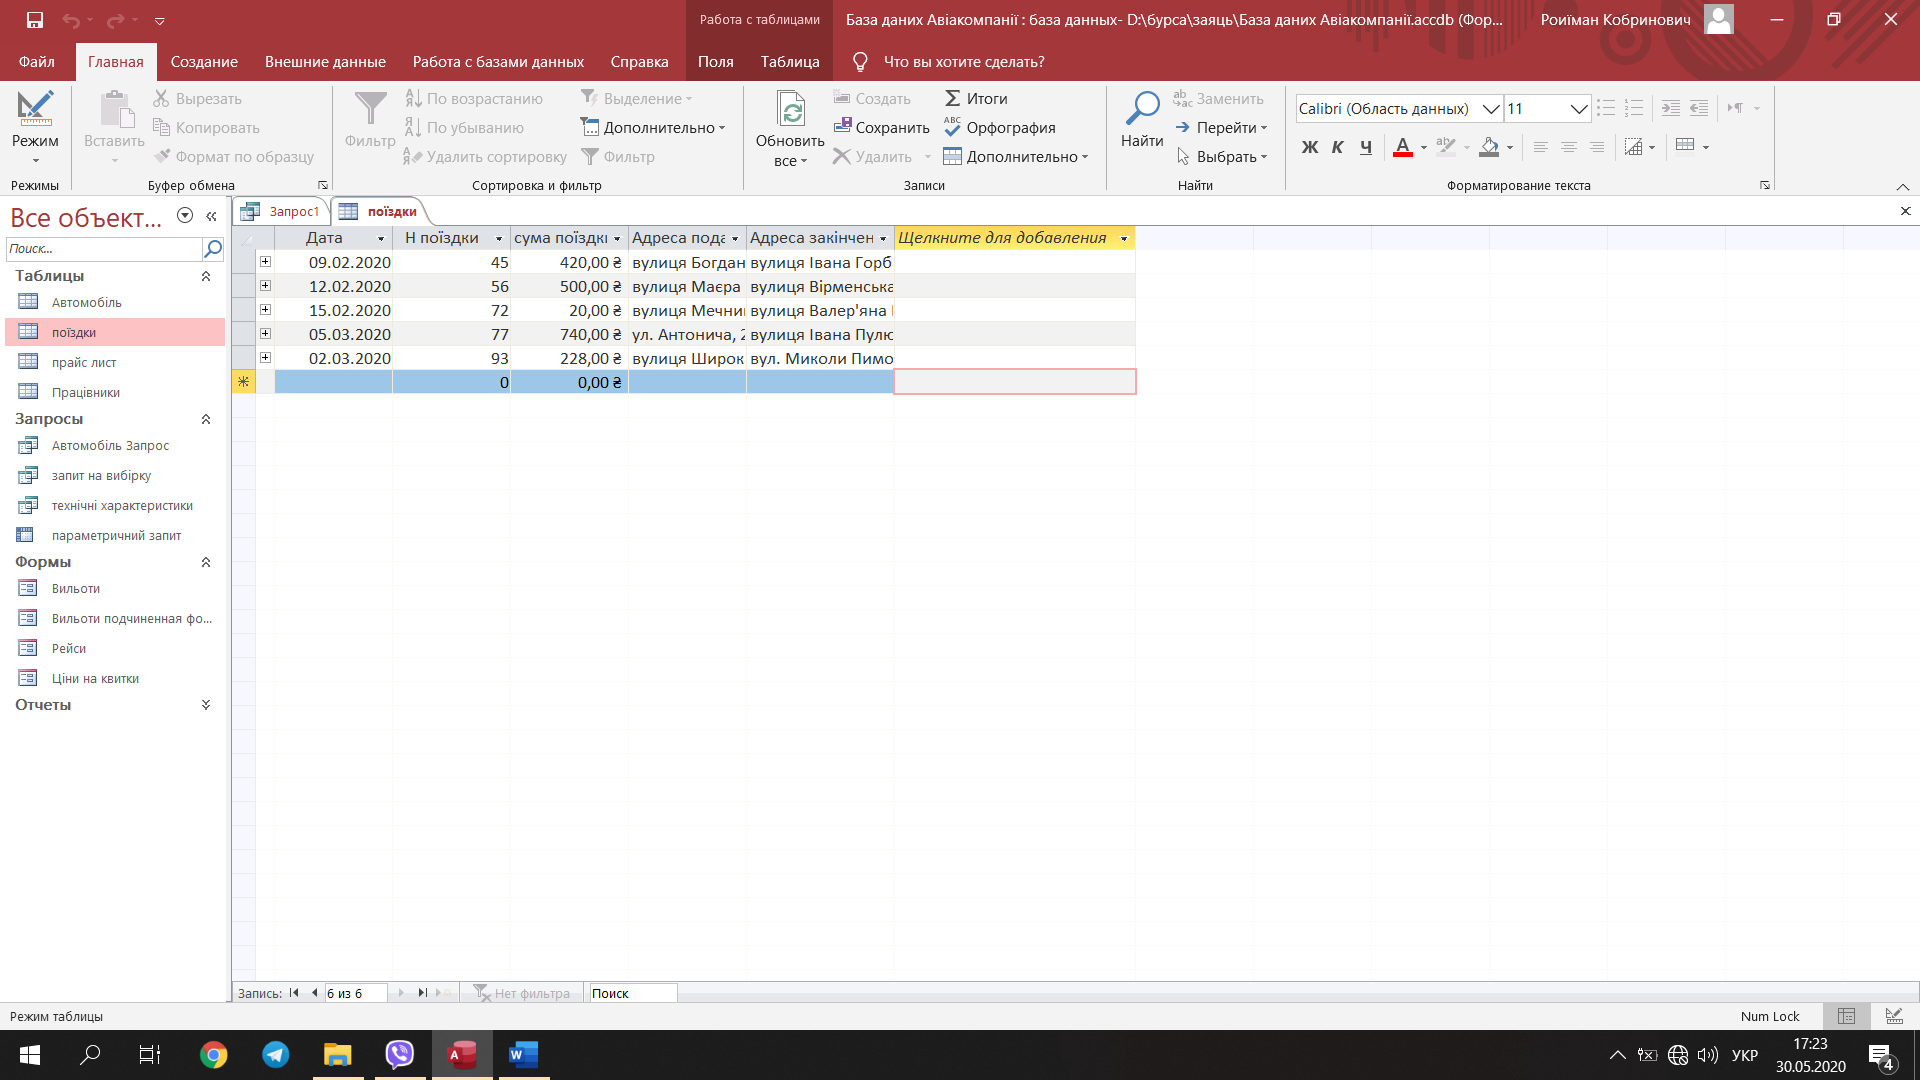Collapse the Запросы group in navigation pane

[206, 419]
